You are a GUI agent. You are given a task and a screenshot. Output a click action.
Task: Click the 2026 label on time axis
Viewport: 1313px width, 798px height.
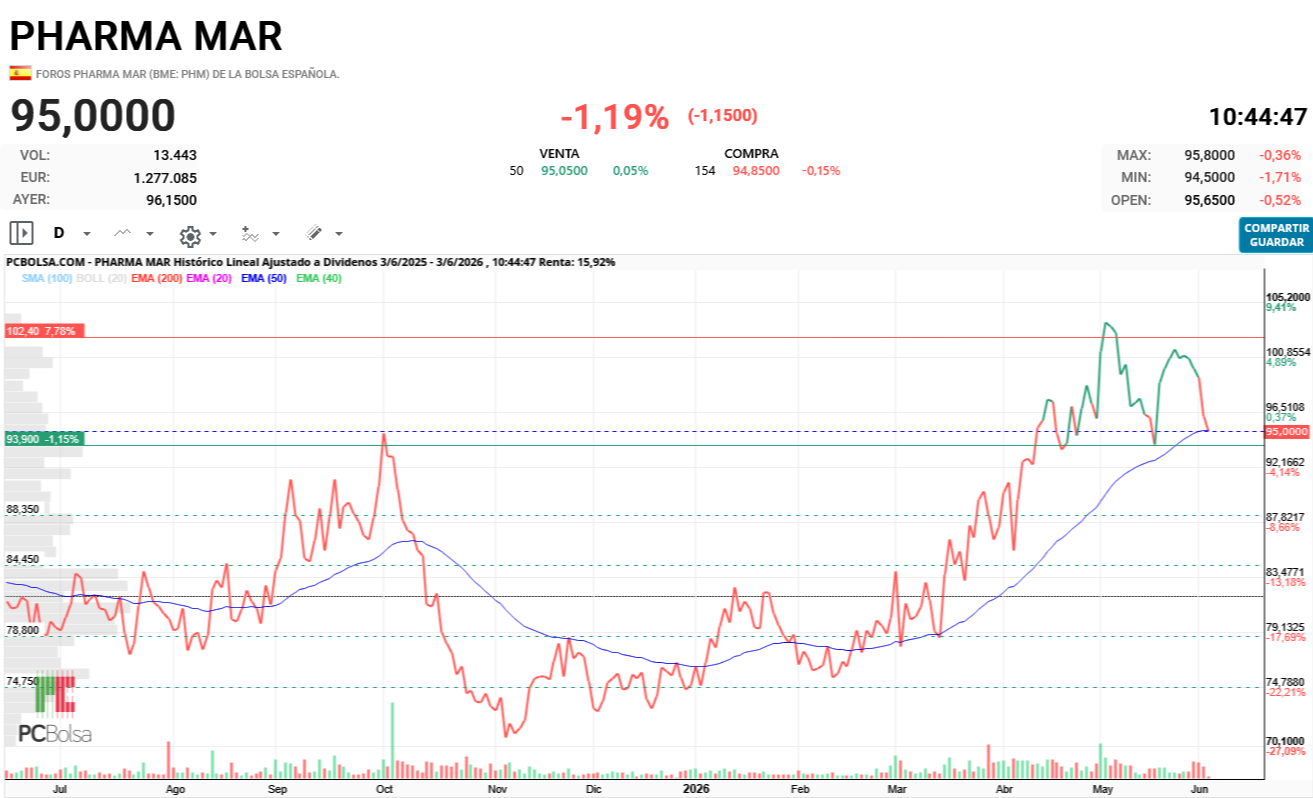[x=696, y=789]
